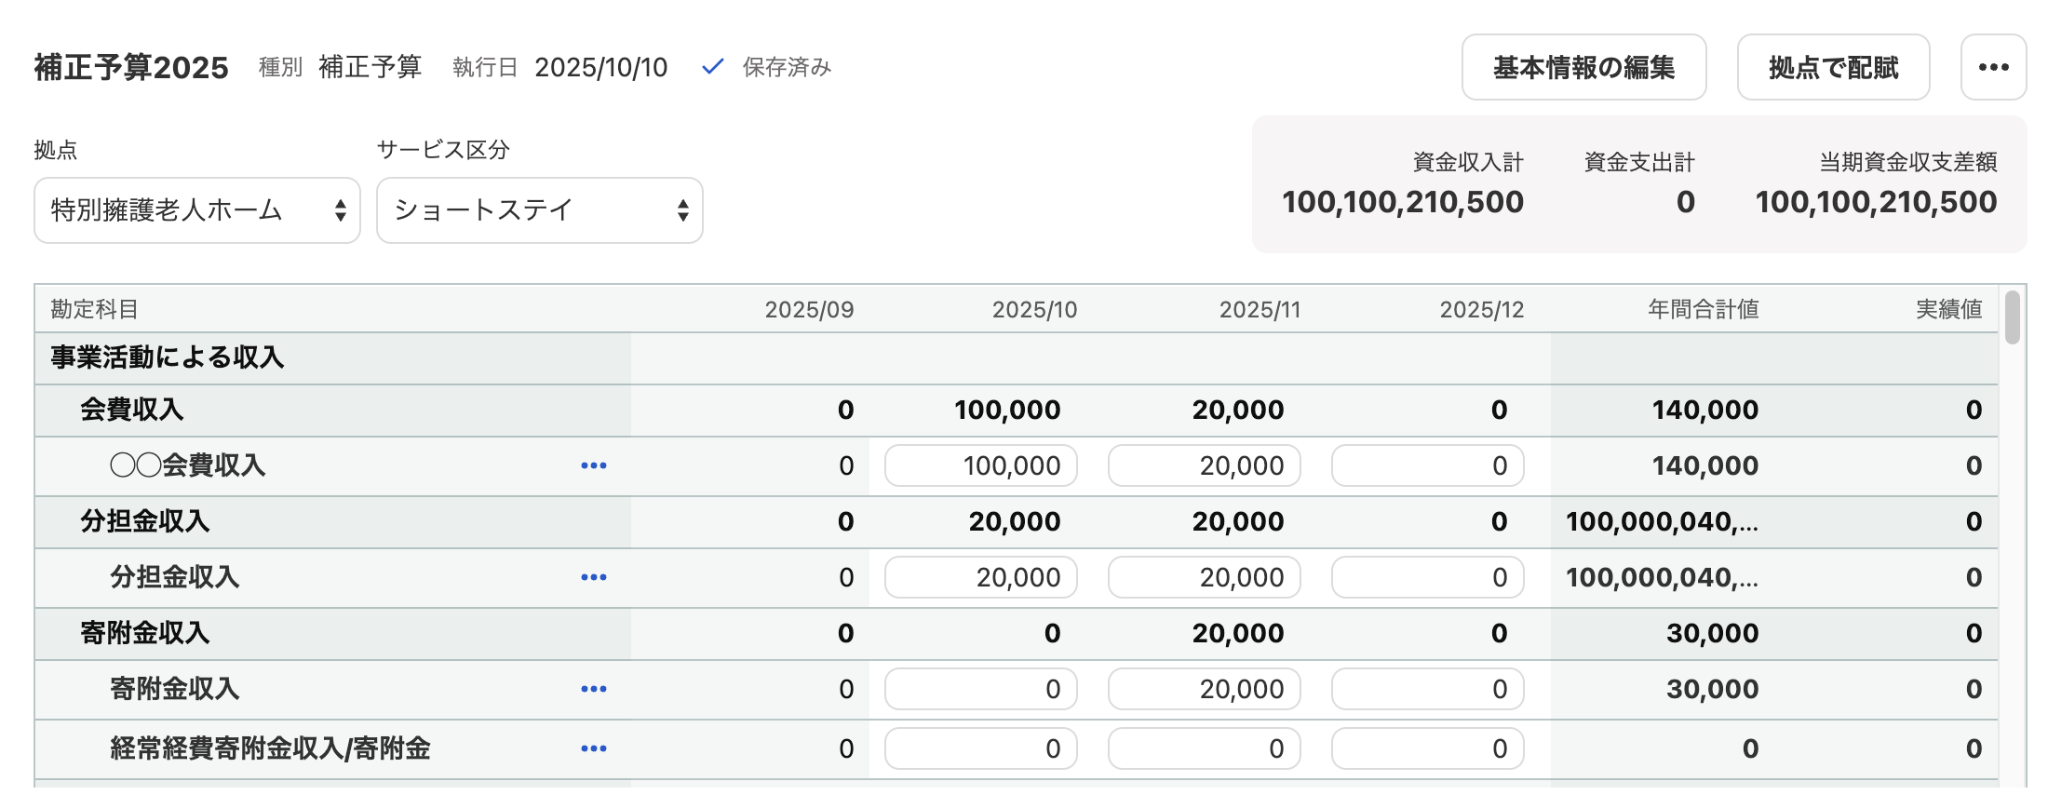
Task: Edit 経常経費寄附金収入/寄附金 2025/12 input field
Action: coord(1428,749)
